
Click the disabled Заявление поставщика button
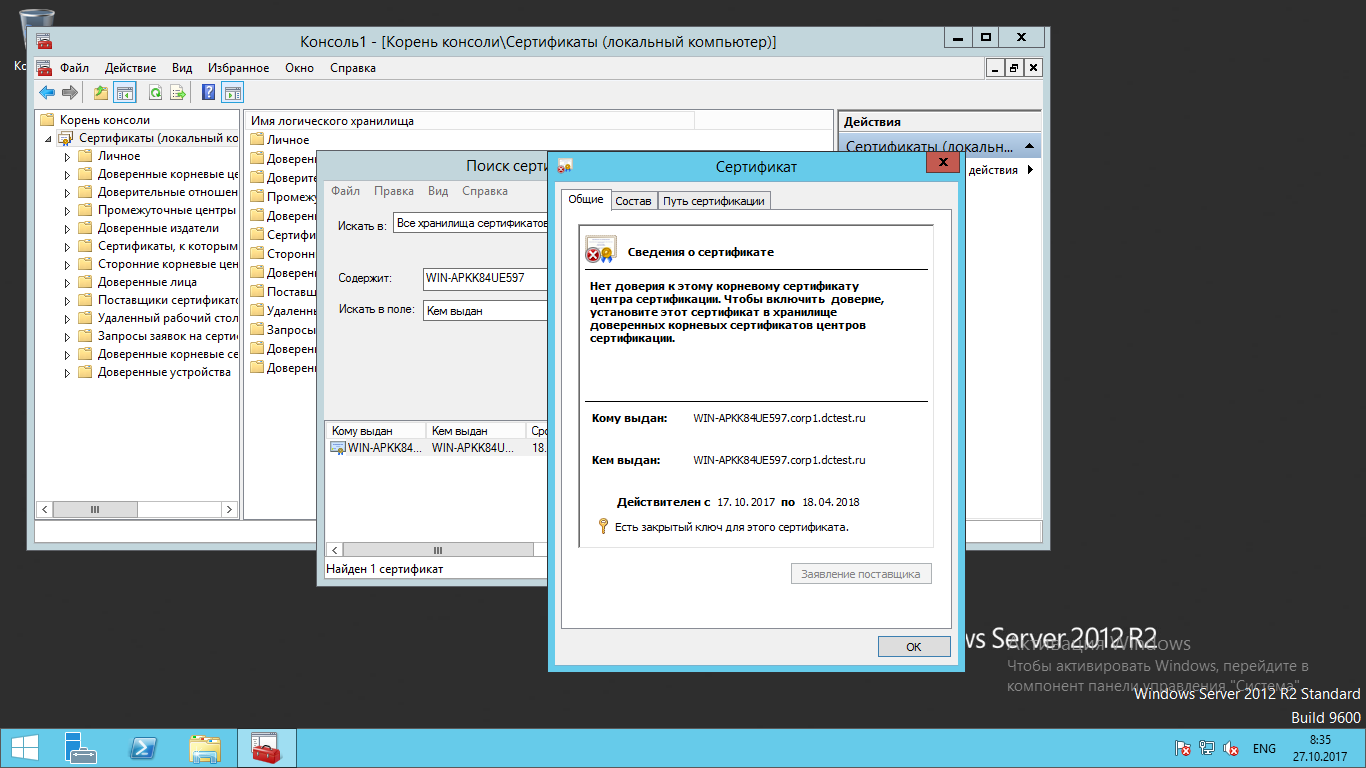[861, 574]
